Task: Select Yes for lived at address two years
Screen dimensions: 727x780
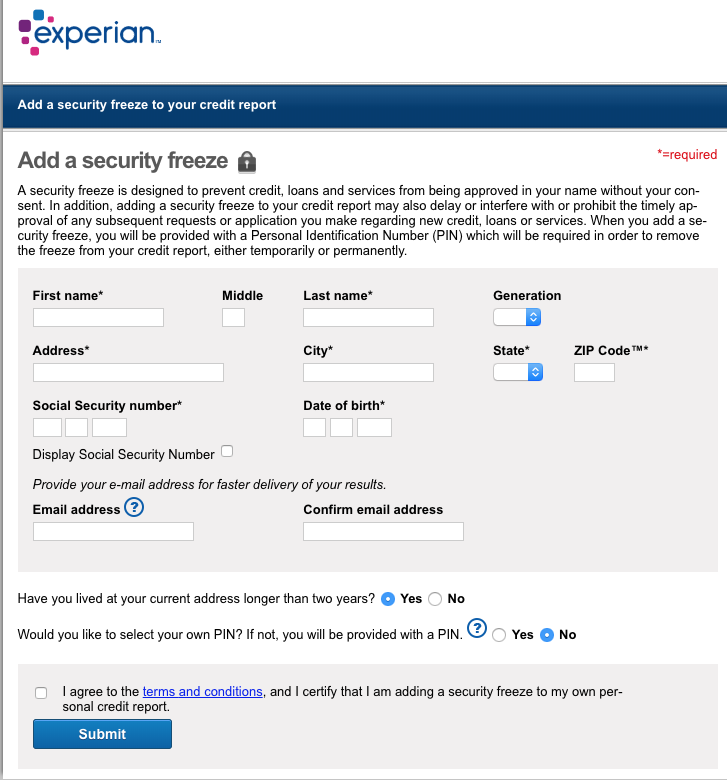Action: (388, 599)
